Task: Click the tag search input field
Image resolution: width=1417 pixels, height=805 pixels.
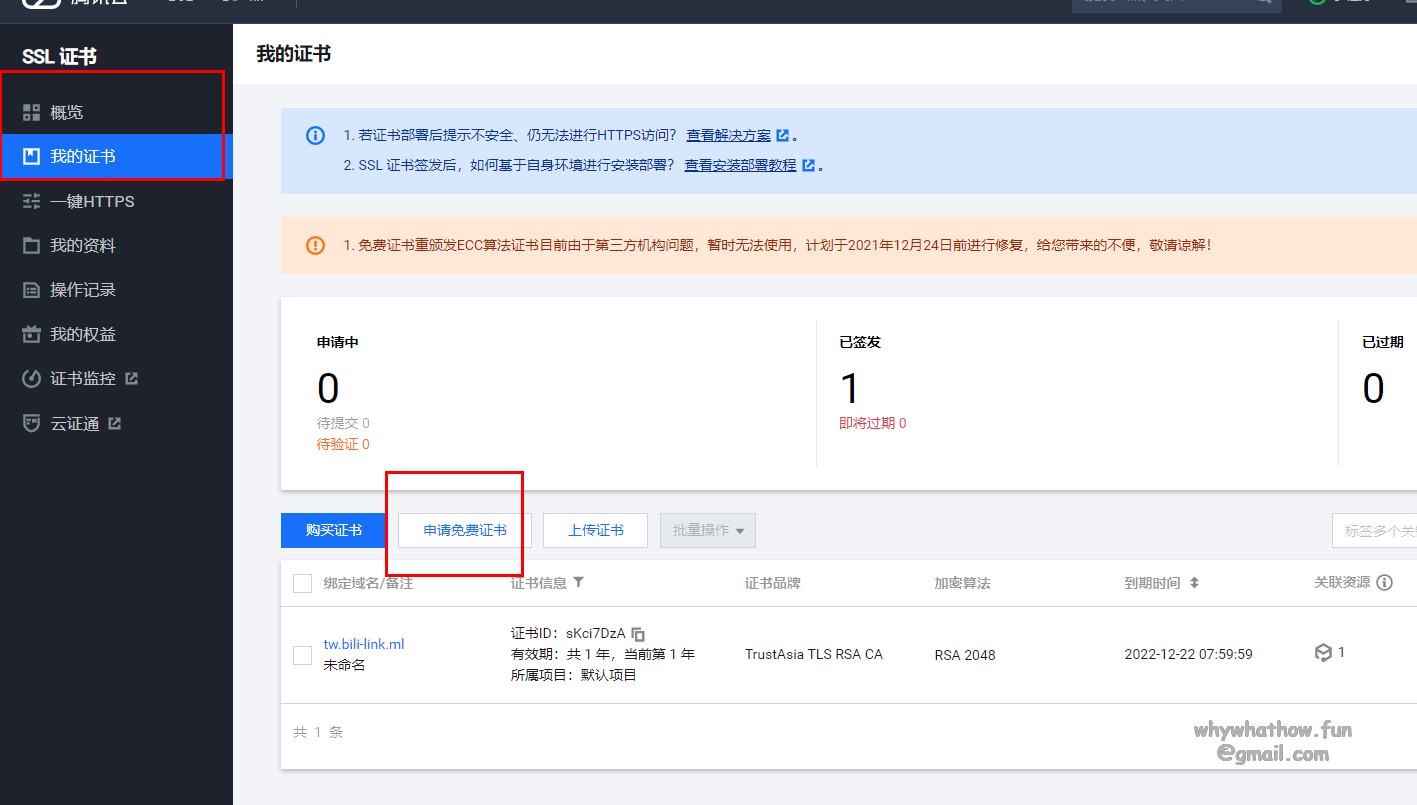Action: coord(1375,531)
